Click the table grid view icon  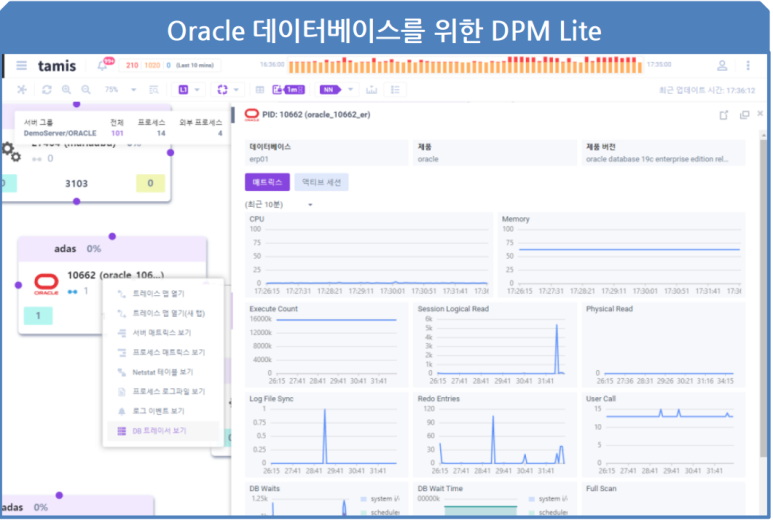tap(260, 90)
